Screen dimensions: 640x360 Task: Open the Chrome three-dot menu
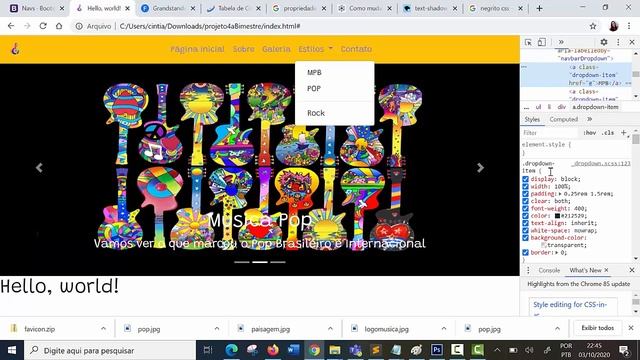629,26
